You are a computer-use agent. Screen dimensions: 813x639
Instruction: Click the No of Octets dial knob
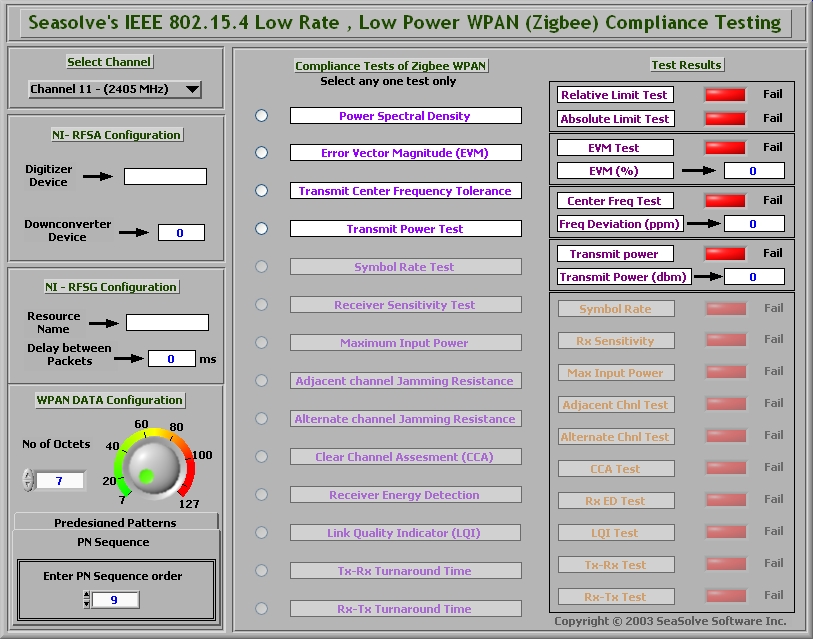coord(151,464)
